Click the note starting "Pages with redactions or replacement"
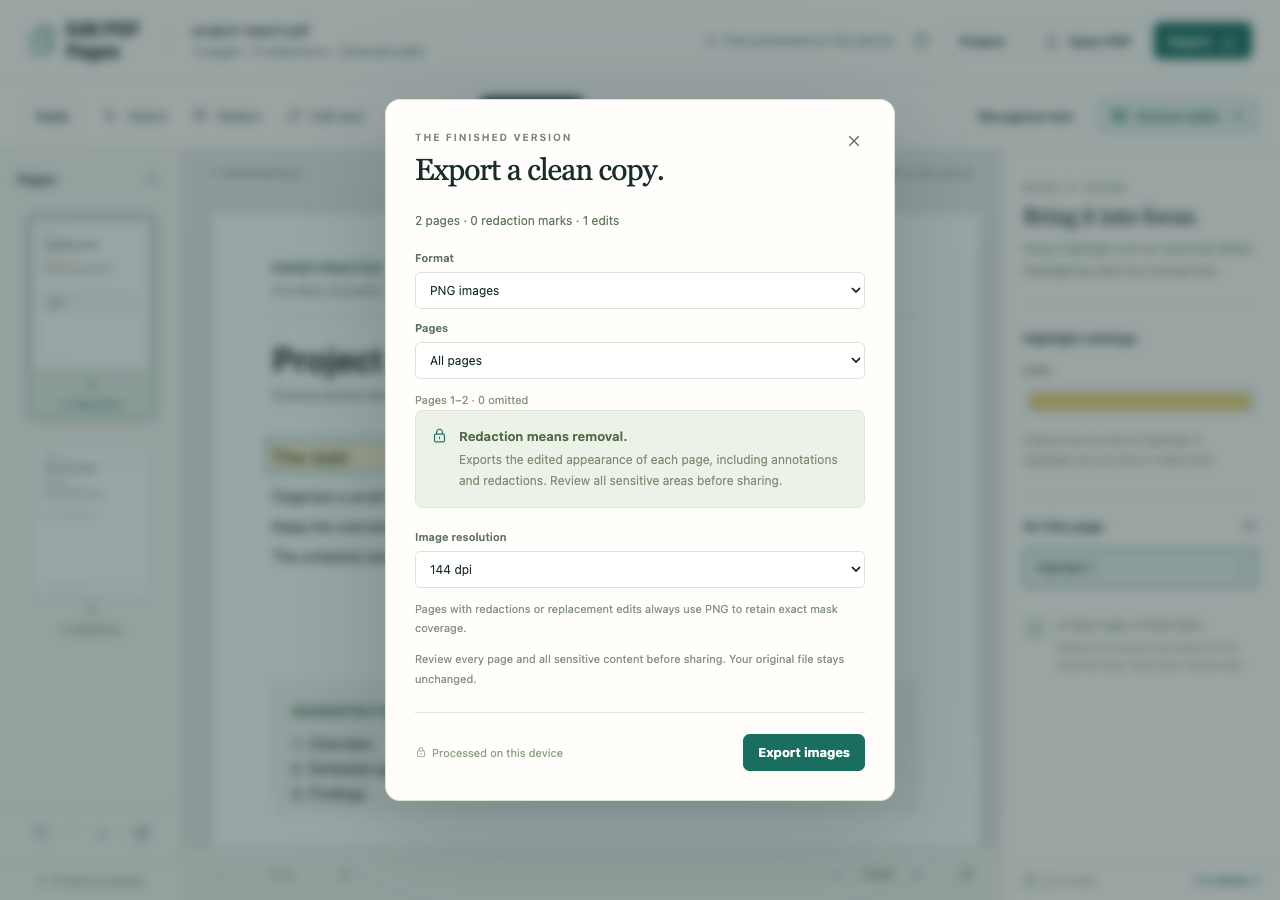This screenshot has height=900, width=1280. point(626,619)
